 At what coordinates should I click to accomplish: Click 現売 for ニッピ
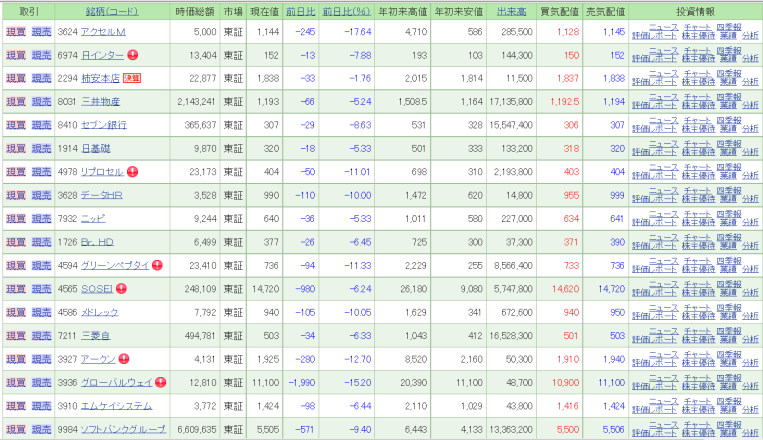(41, 219)
